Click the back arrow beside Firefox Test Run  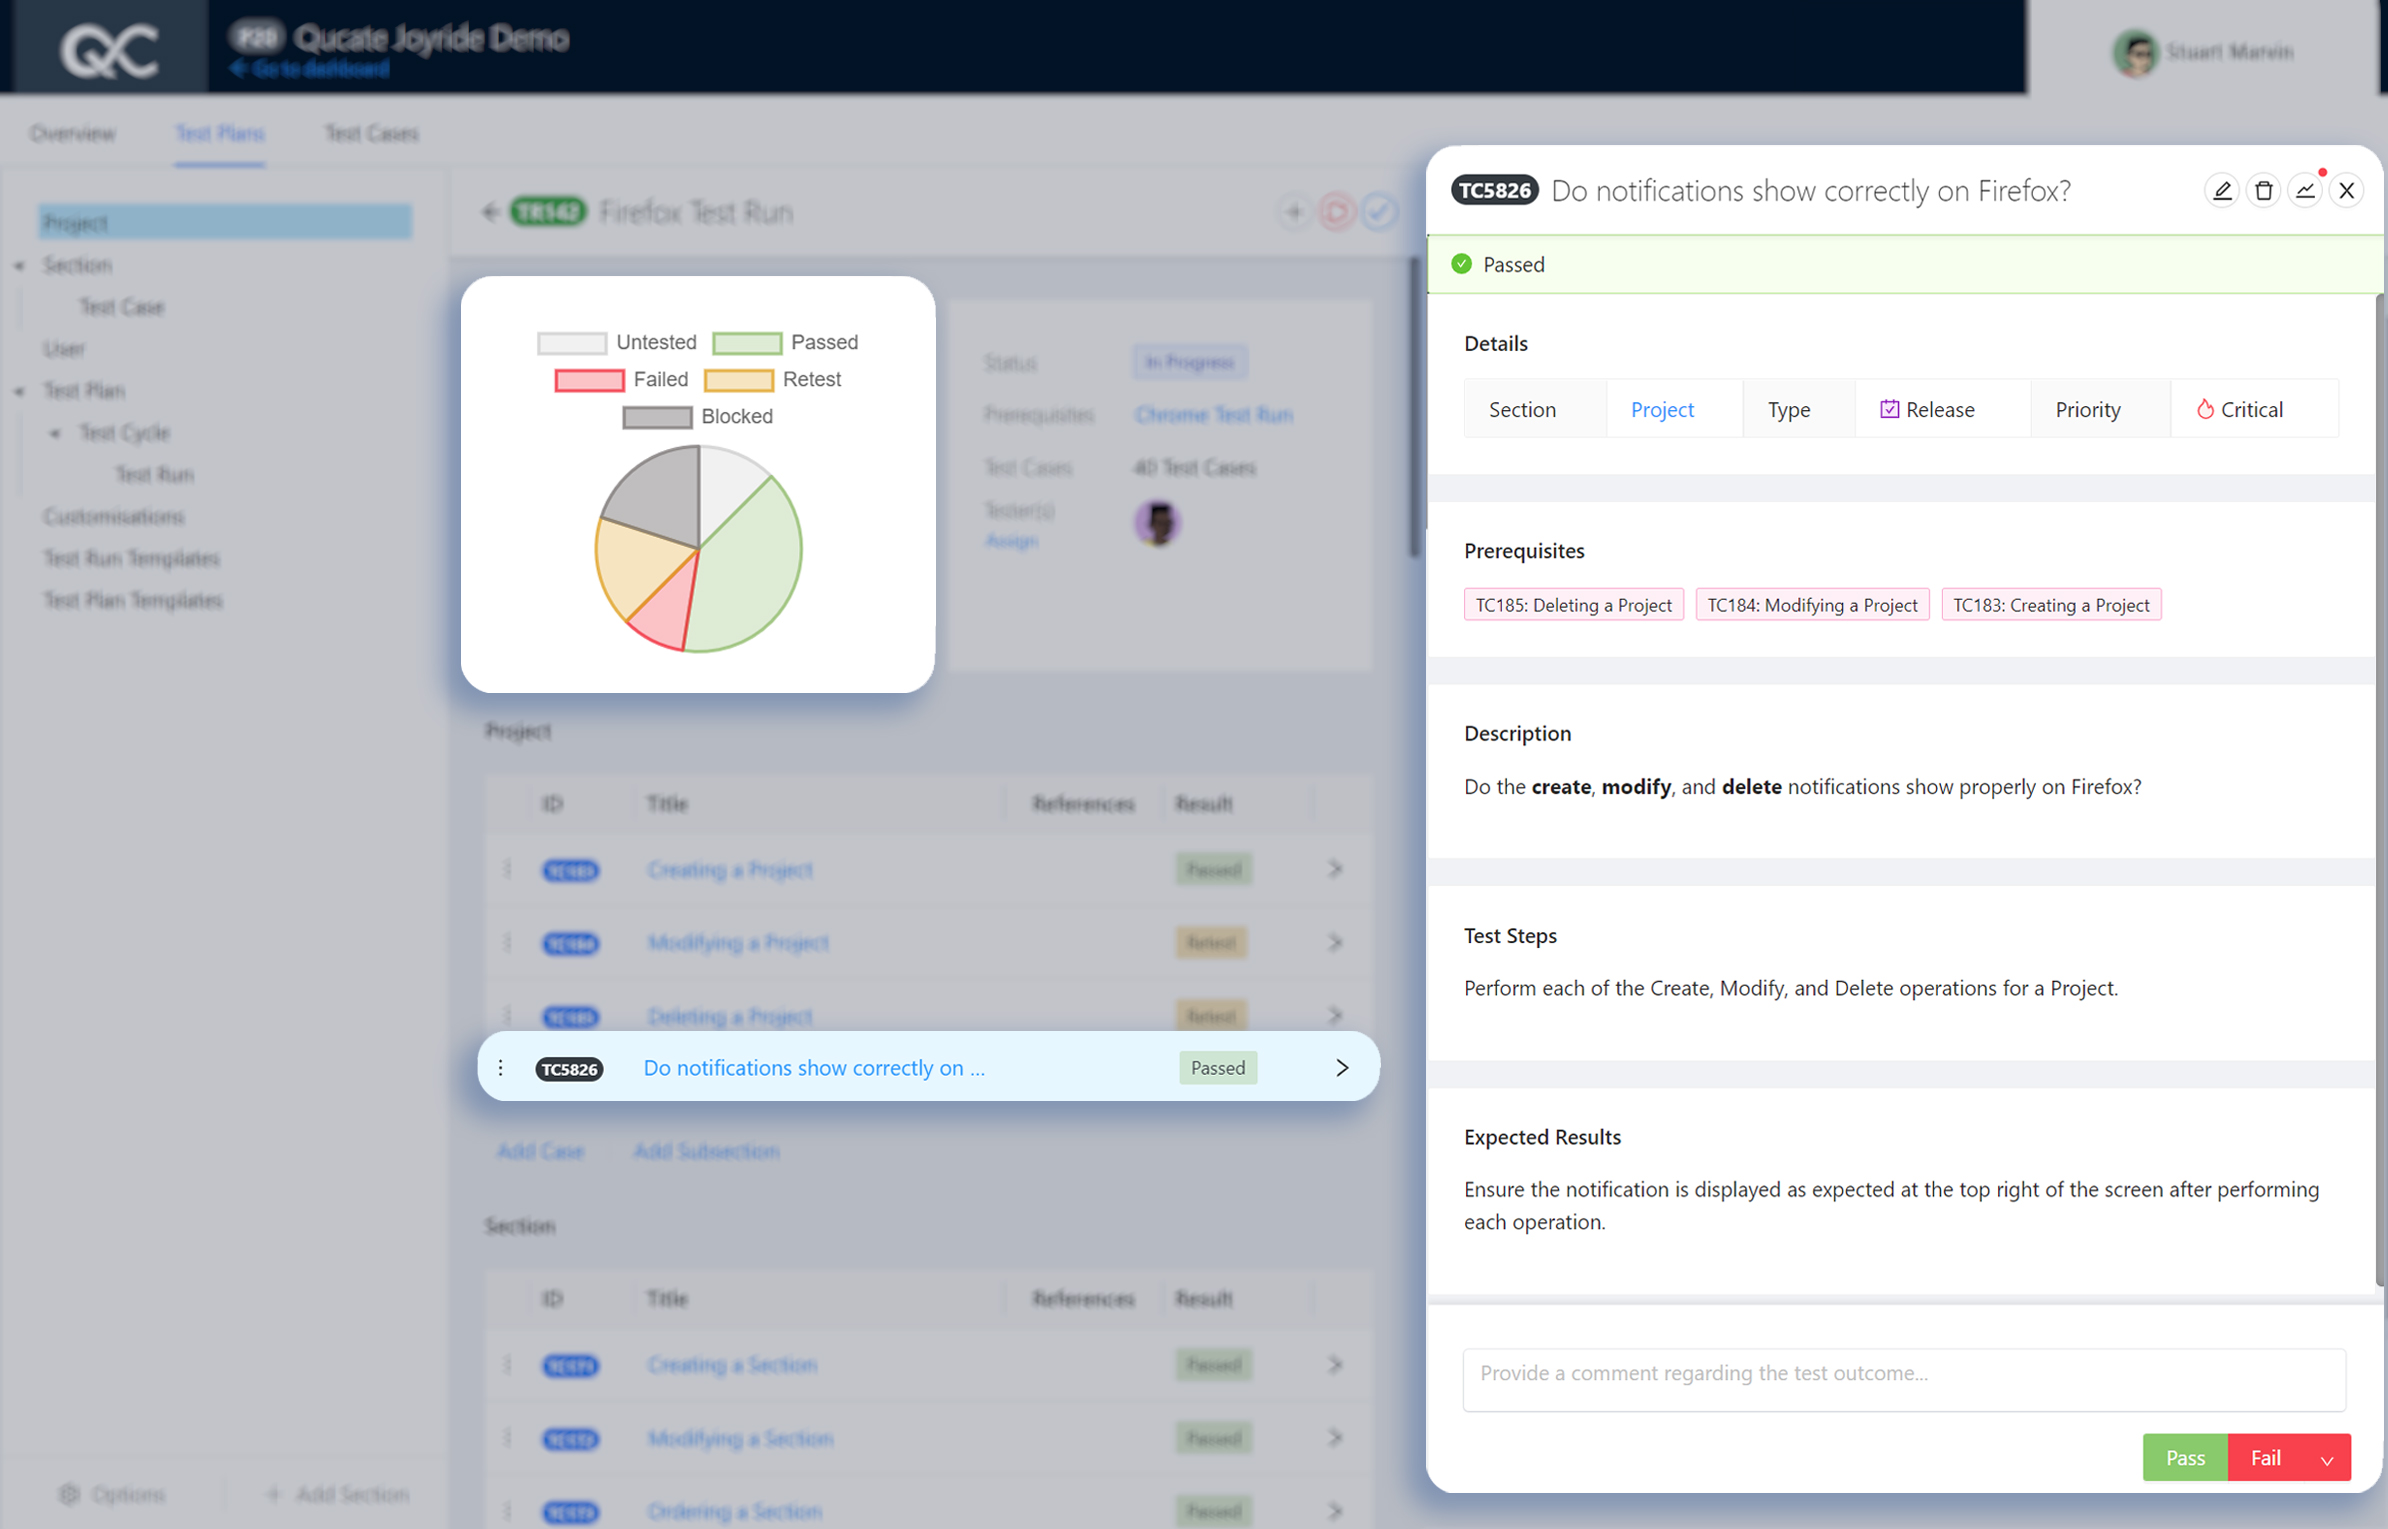click(491, 212)
